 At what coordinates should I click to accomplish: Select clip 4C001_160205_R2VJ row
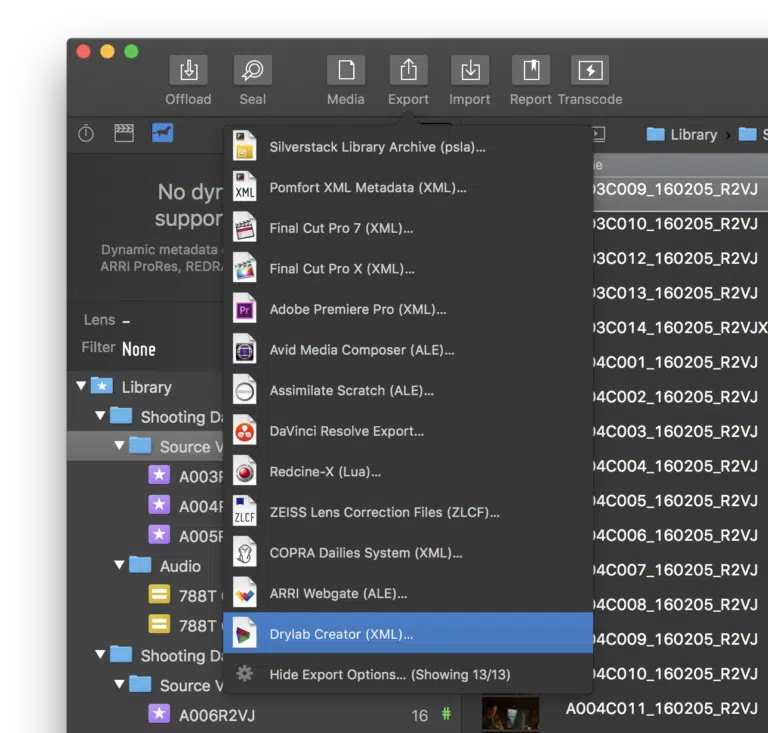coord(680,362)
